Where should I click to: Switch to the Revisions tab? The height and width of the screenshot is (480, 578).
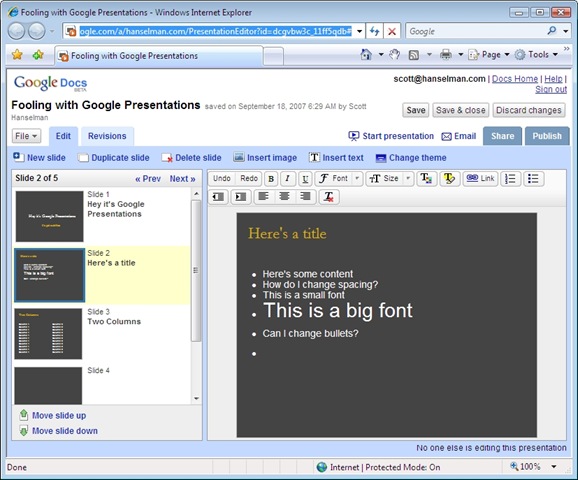point(107,136)
